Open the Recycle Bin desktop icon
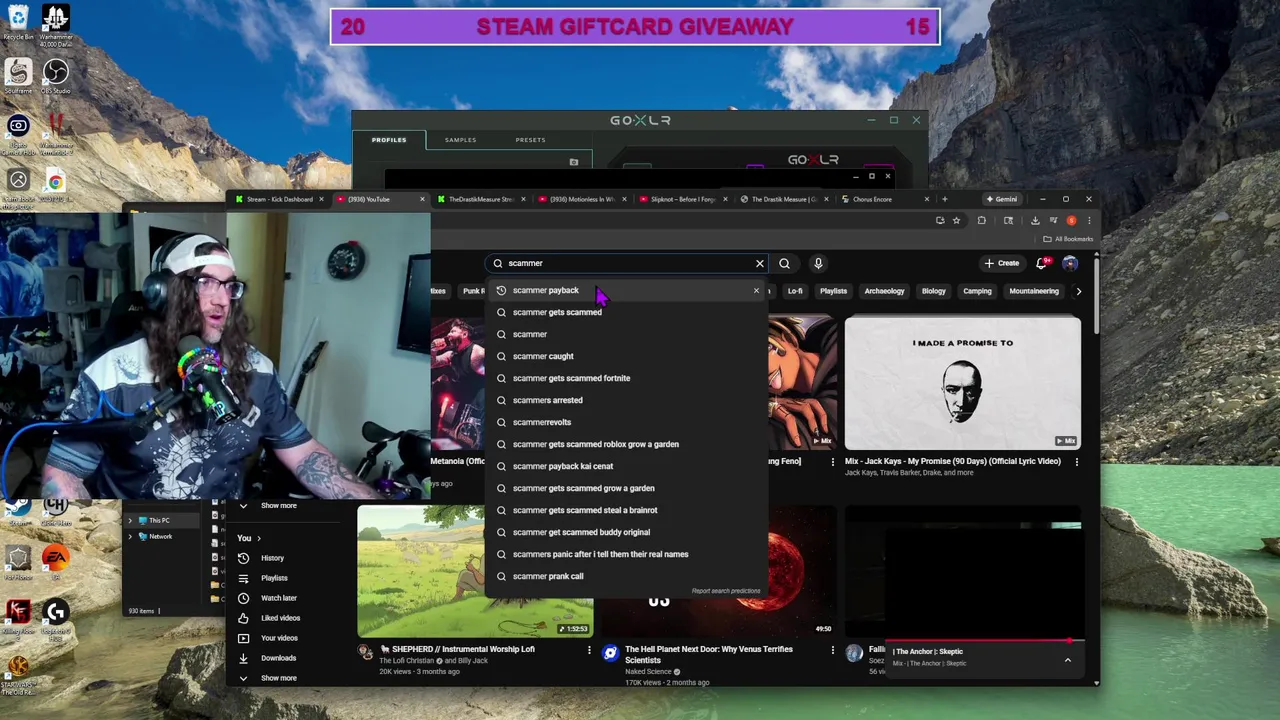 coord(18,22)
